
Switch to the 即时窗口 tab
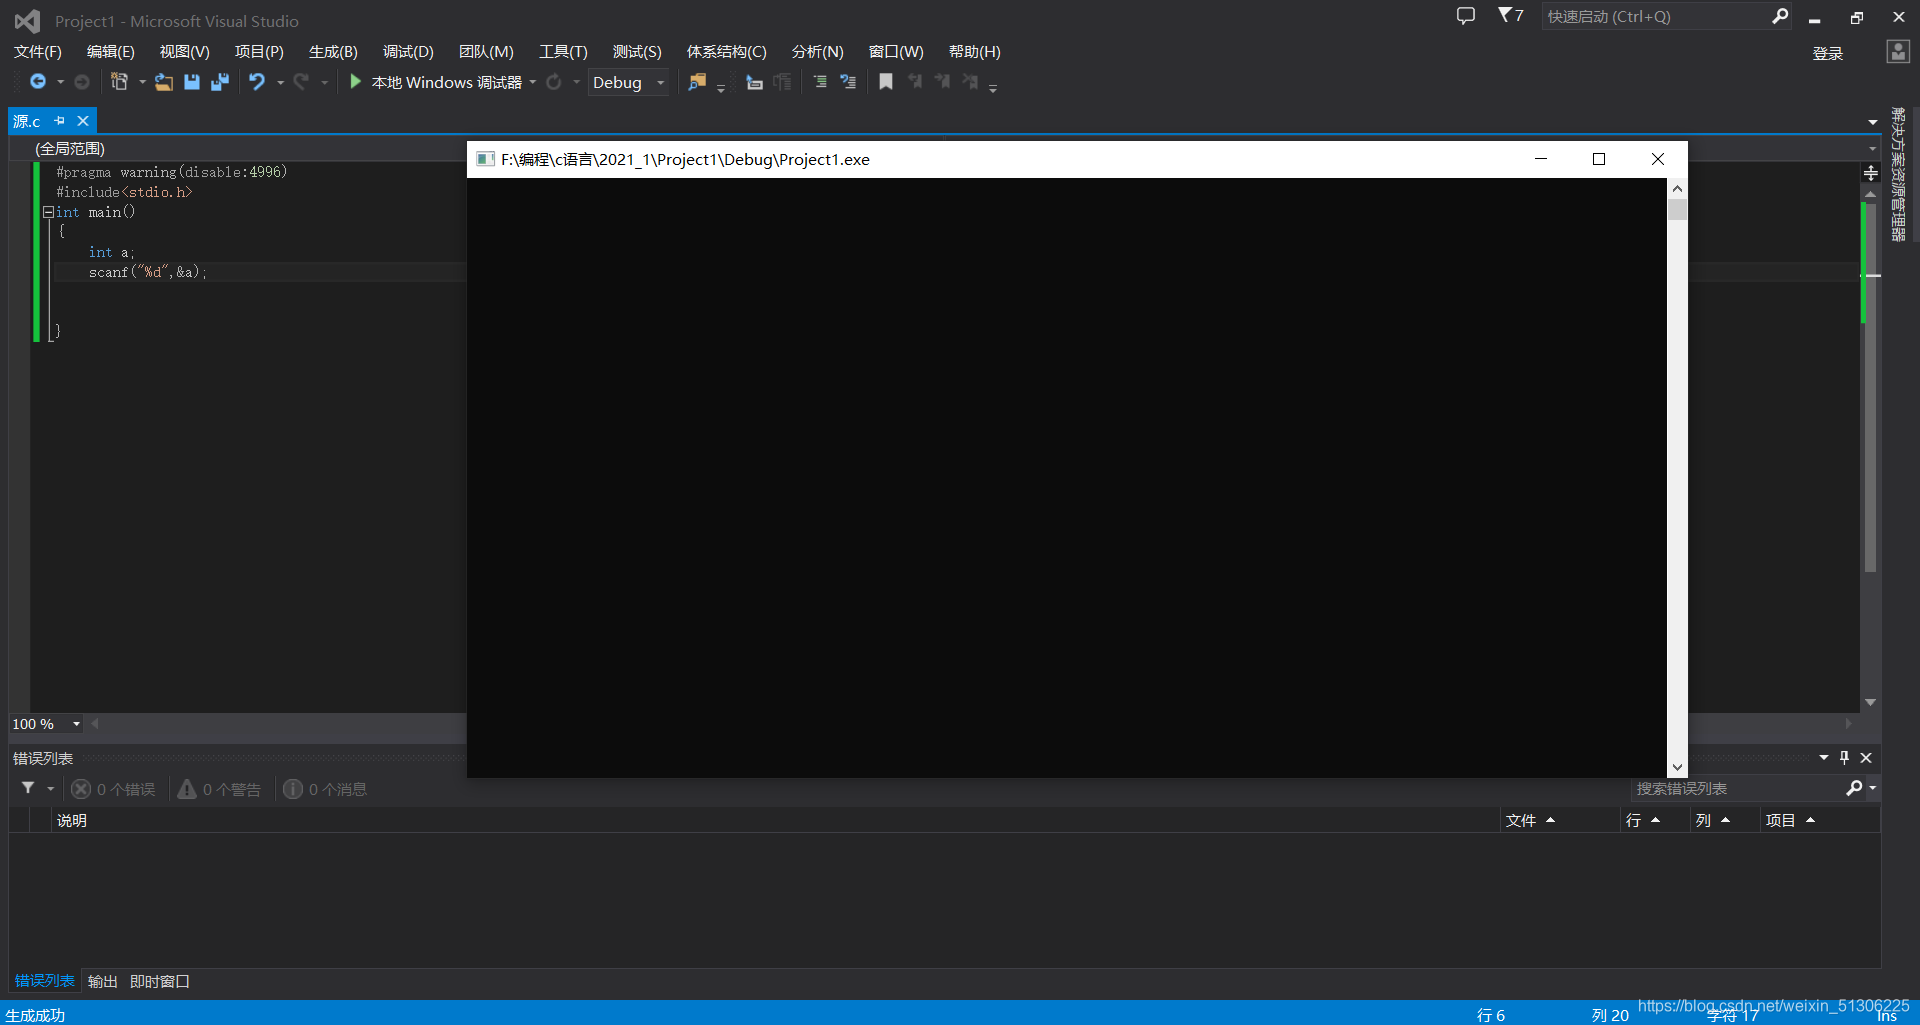point(160,981)
